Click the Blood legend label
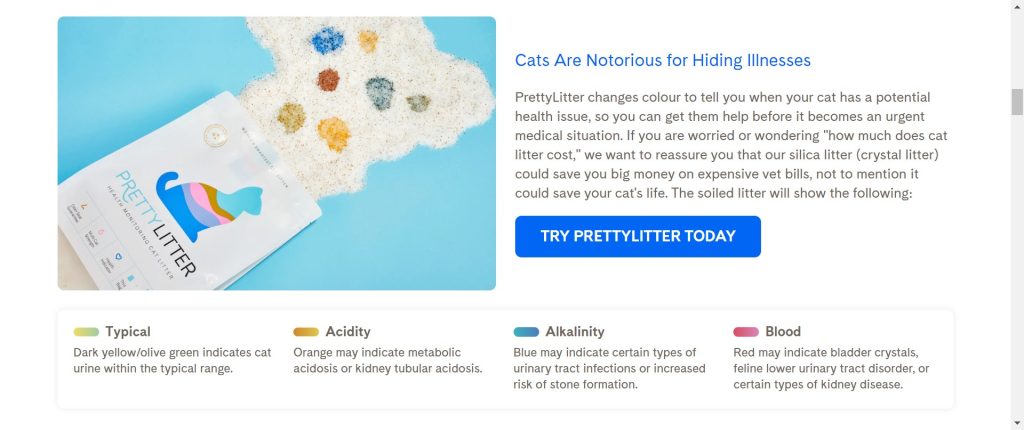Screen dimensions: 1024x430 783,332
